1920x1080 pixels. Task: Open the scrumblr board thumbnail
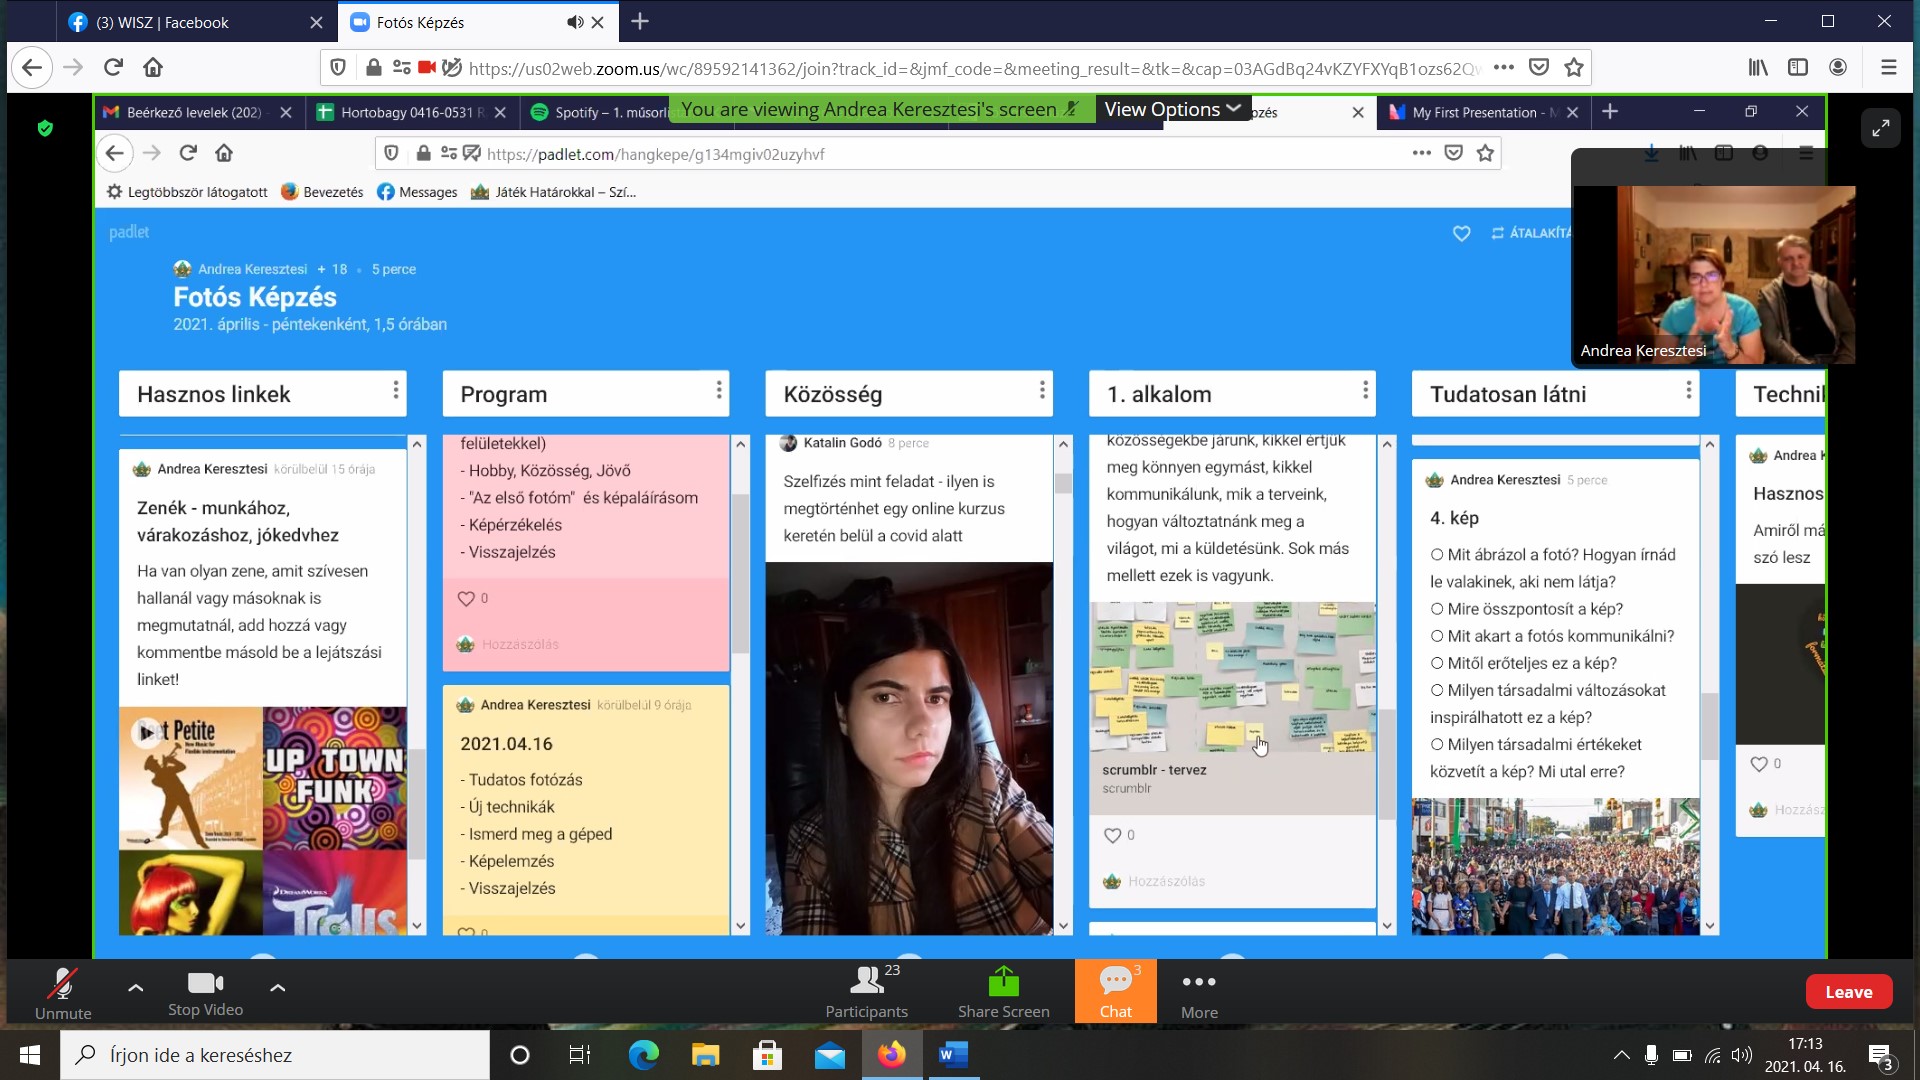1232,677
